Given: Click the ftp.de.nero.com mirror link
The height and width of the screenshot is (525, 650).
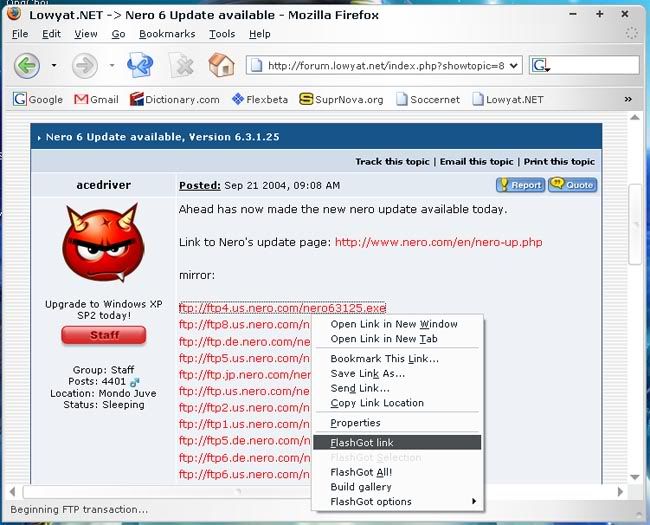Looking at the screenshot, I should [245, 342].
